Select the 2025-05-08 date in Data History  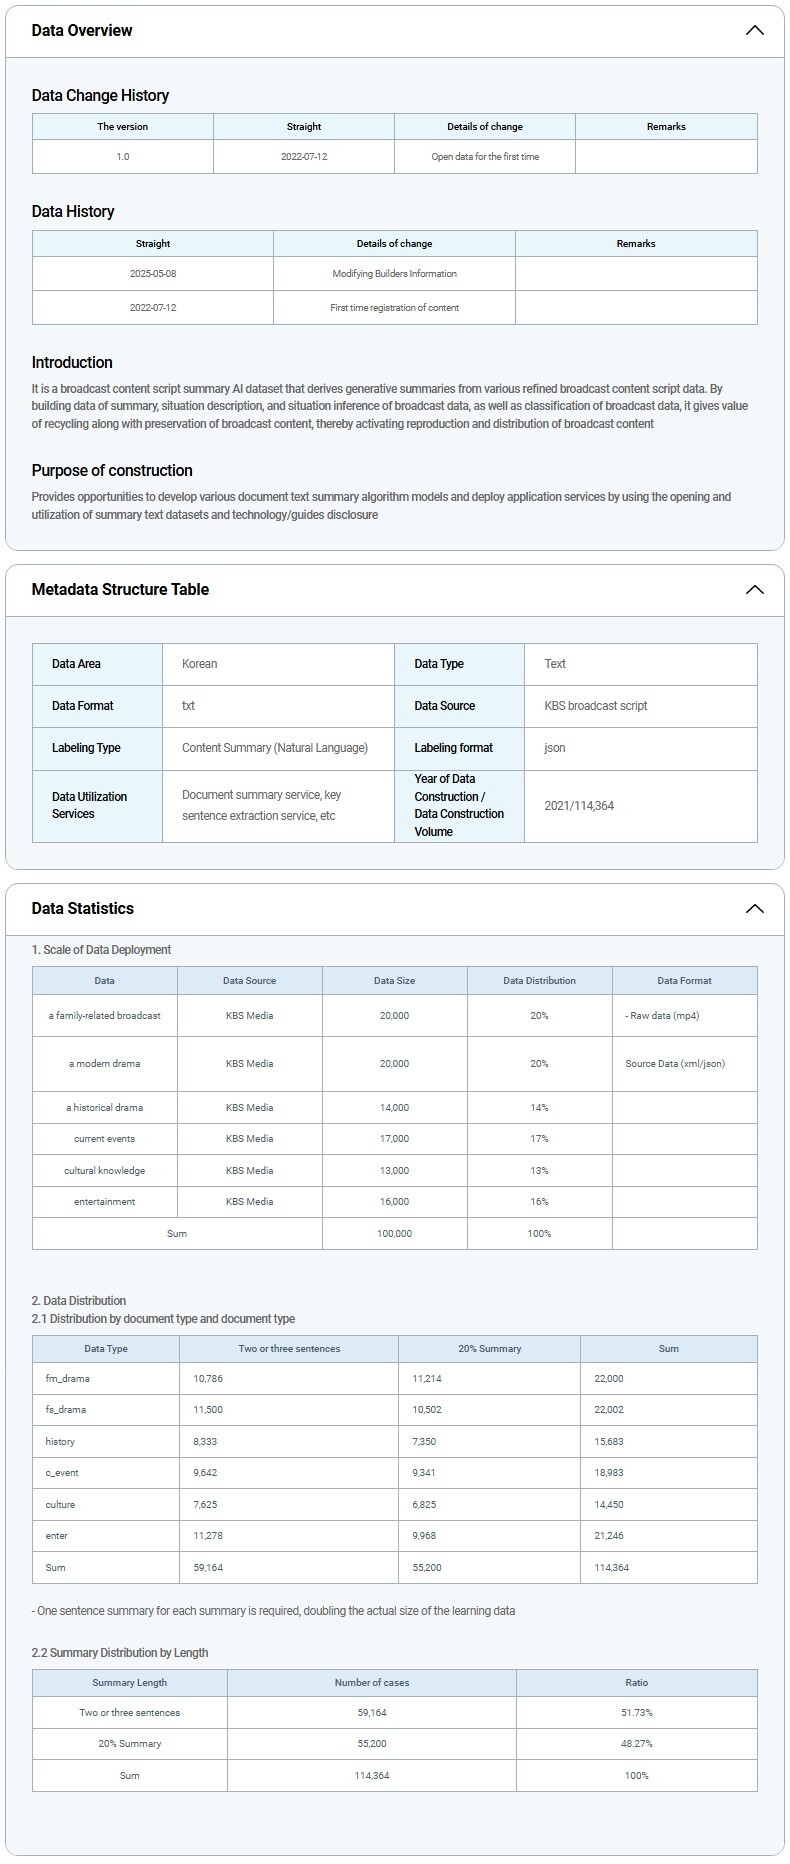pyautogui.click(x=152, y=273)
